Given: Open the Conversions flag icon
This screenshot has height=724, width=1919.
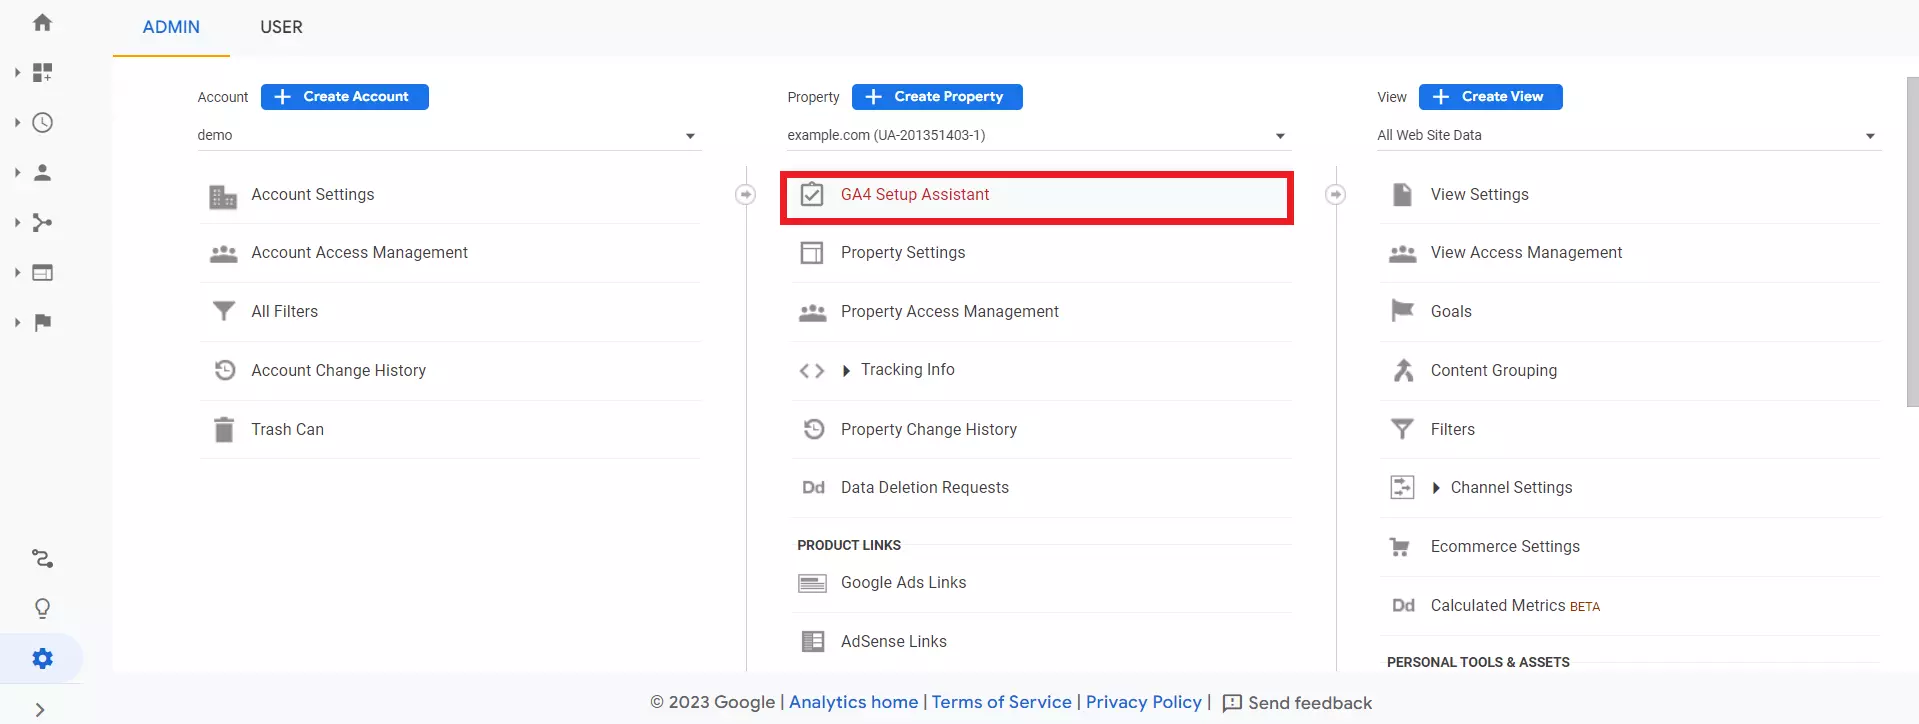Looking at the screenshot, I should pos(42,322).
